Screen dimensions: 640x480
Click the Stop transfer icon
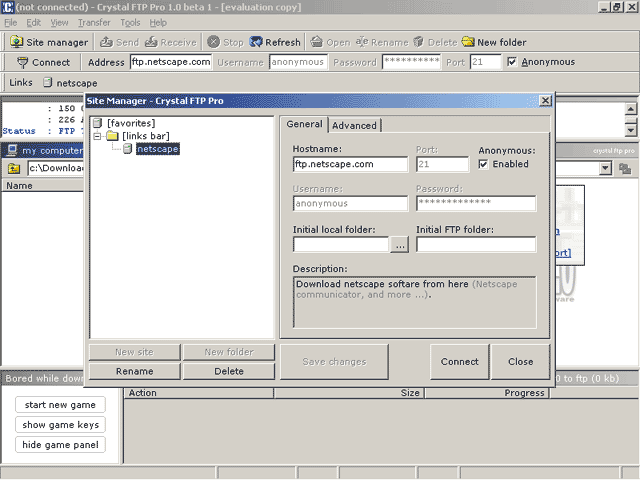213,42
